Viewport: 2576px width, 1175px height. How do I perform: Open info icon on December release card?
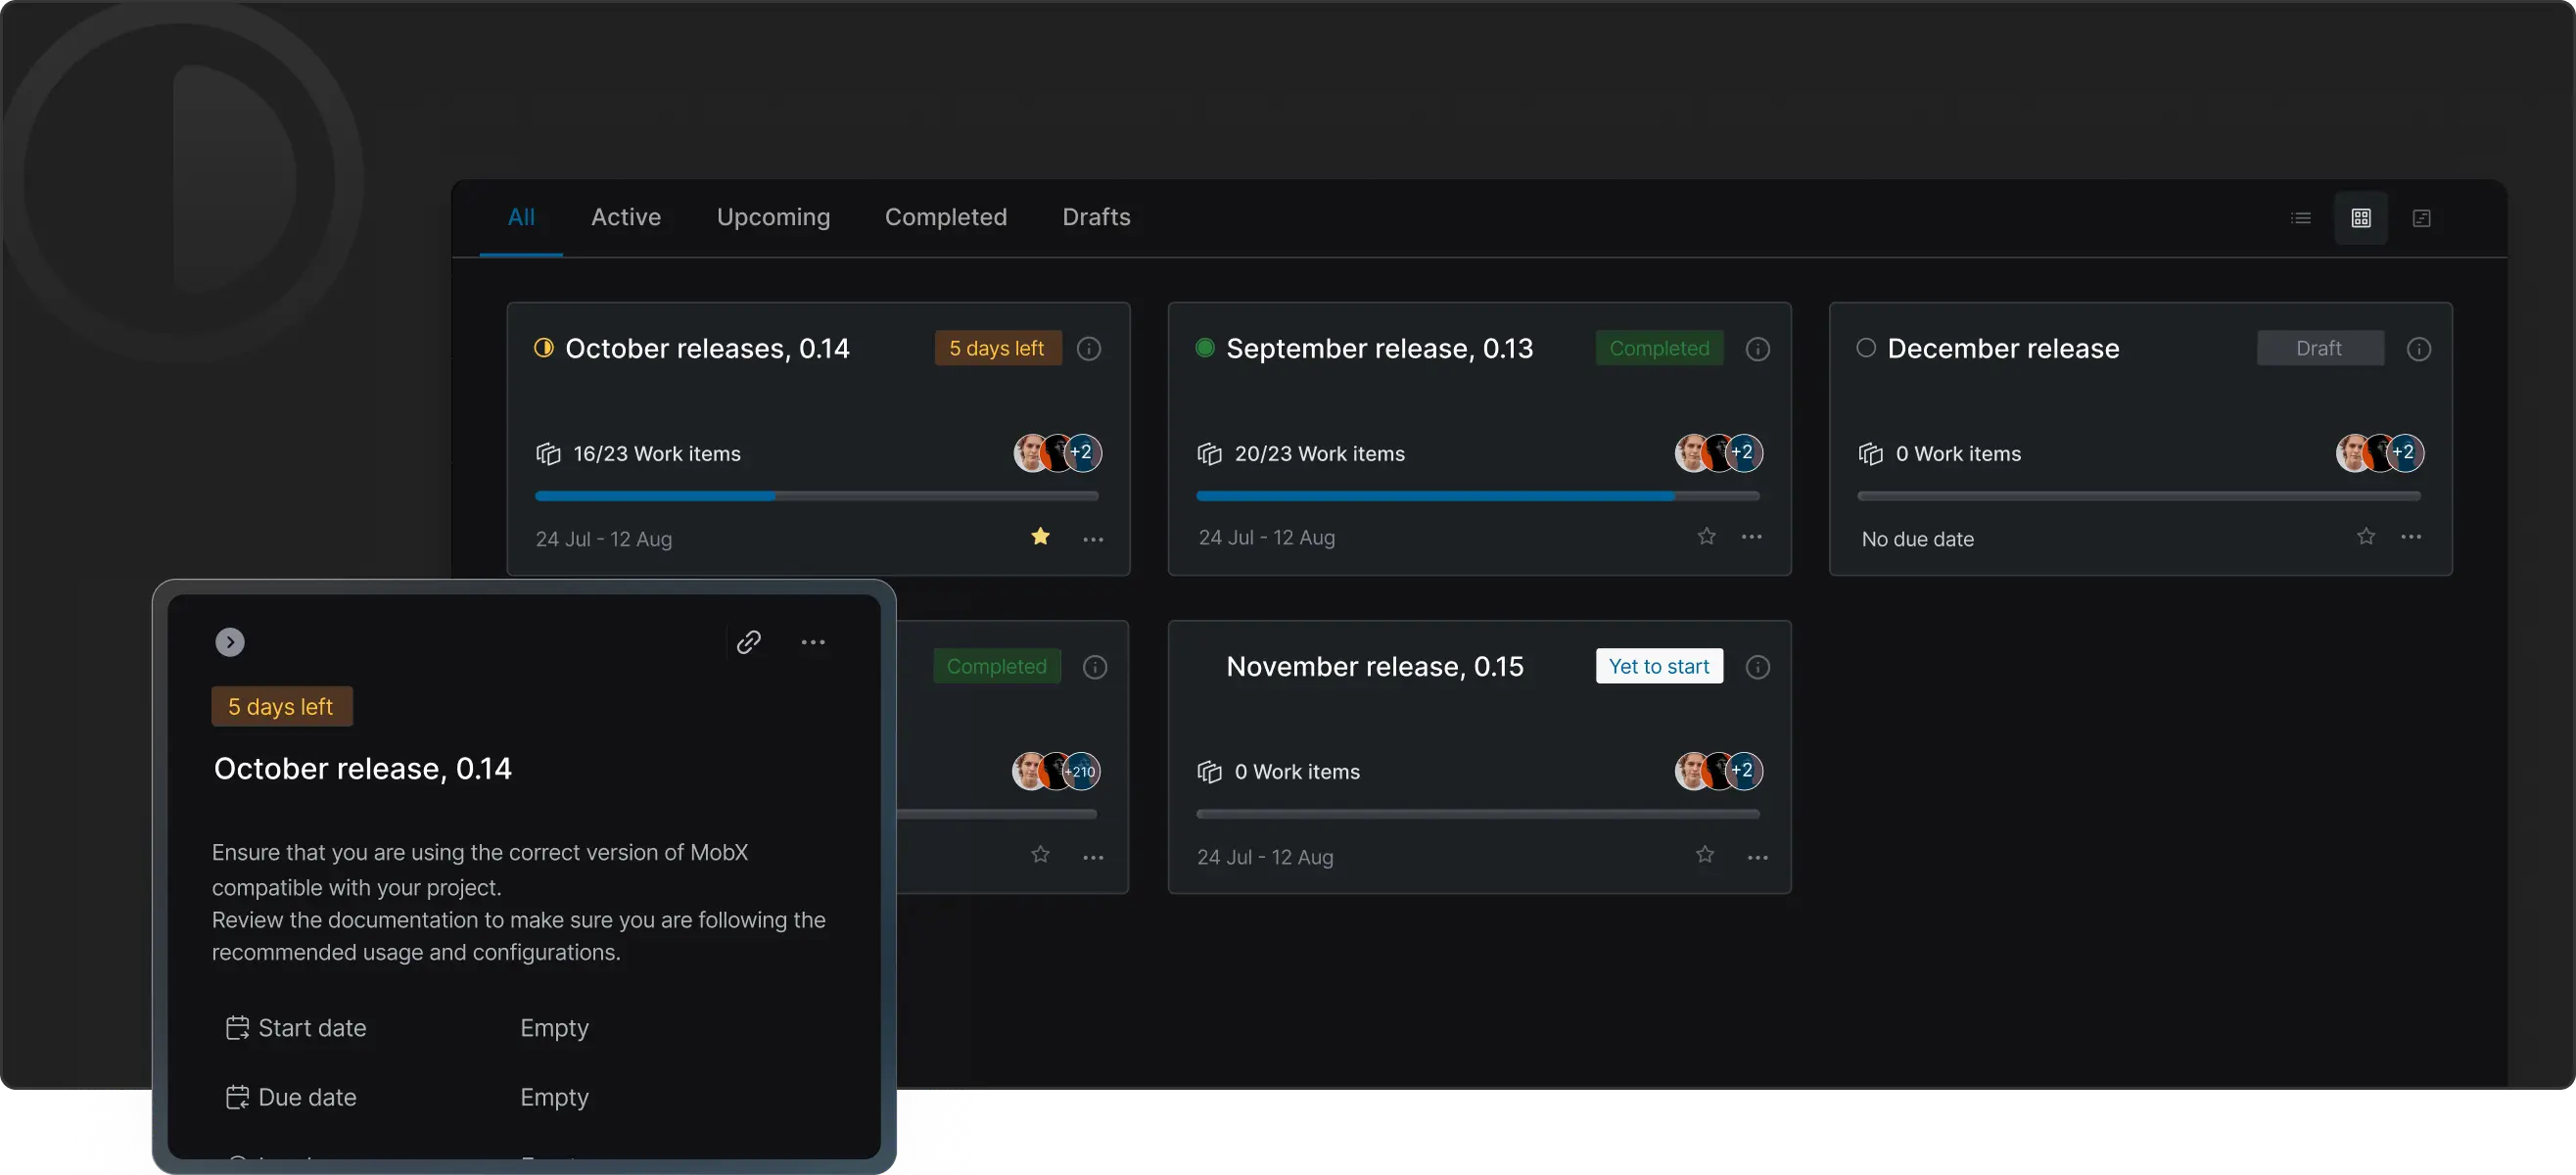tap(2418, 349)
